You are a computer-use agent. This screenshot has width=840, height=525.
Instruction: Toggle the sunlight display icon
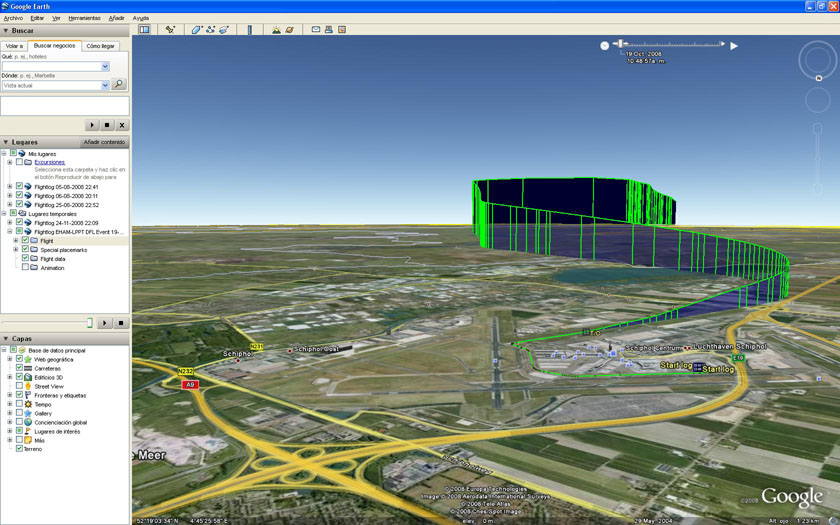(276, 29)
